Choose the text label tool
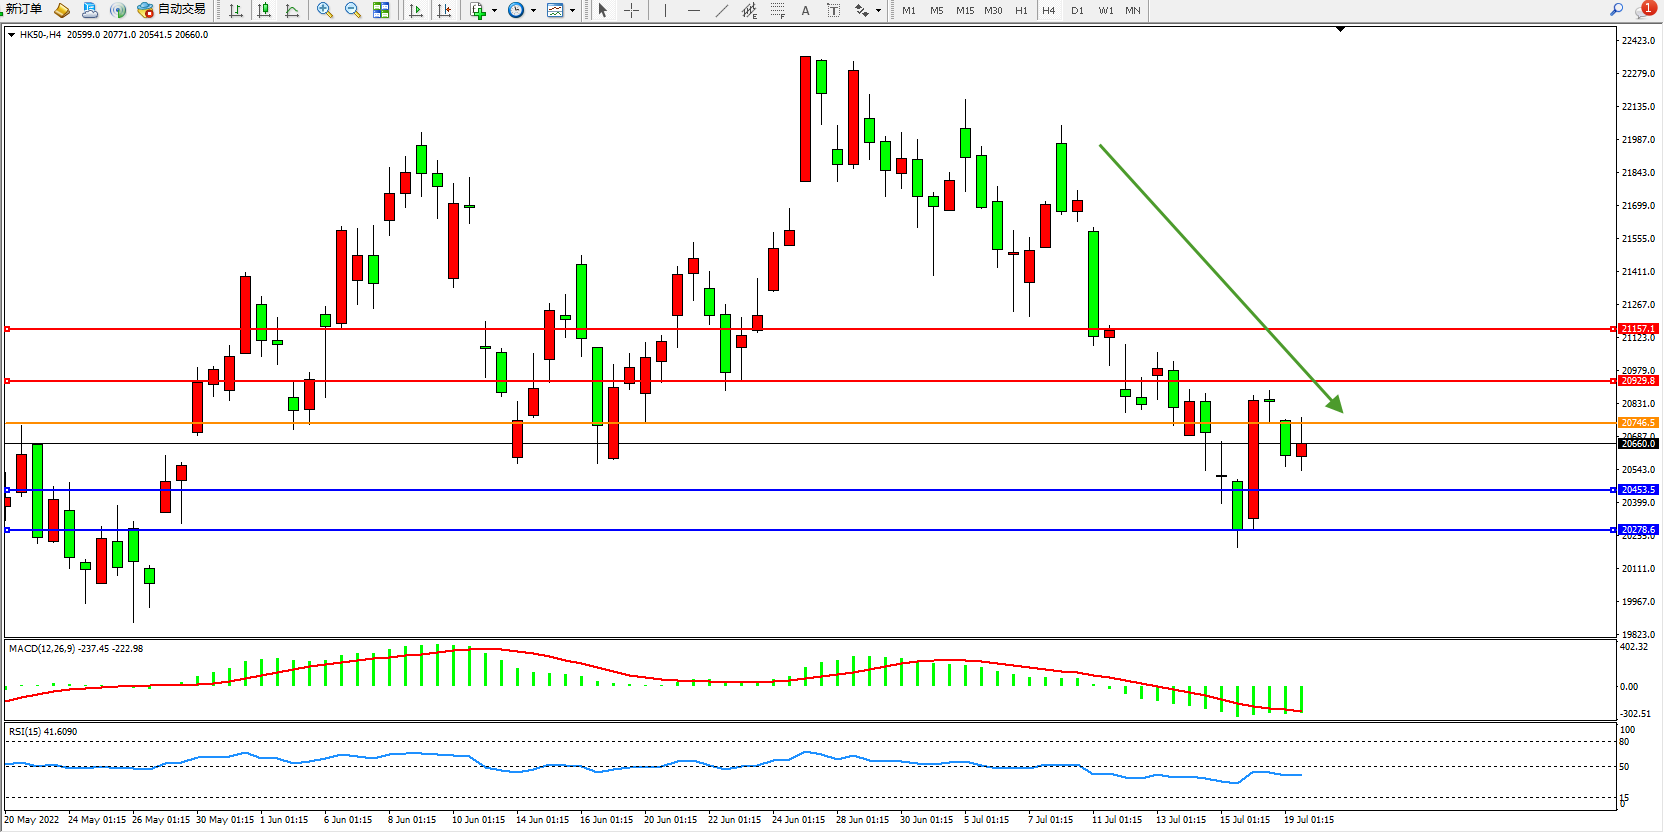Image resolution: width=1664 pixels, height=833 pixels. [805, 10]
